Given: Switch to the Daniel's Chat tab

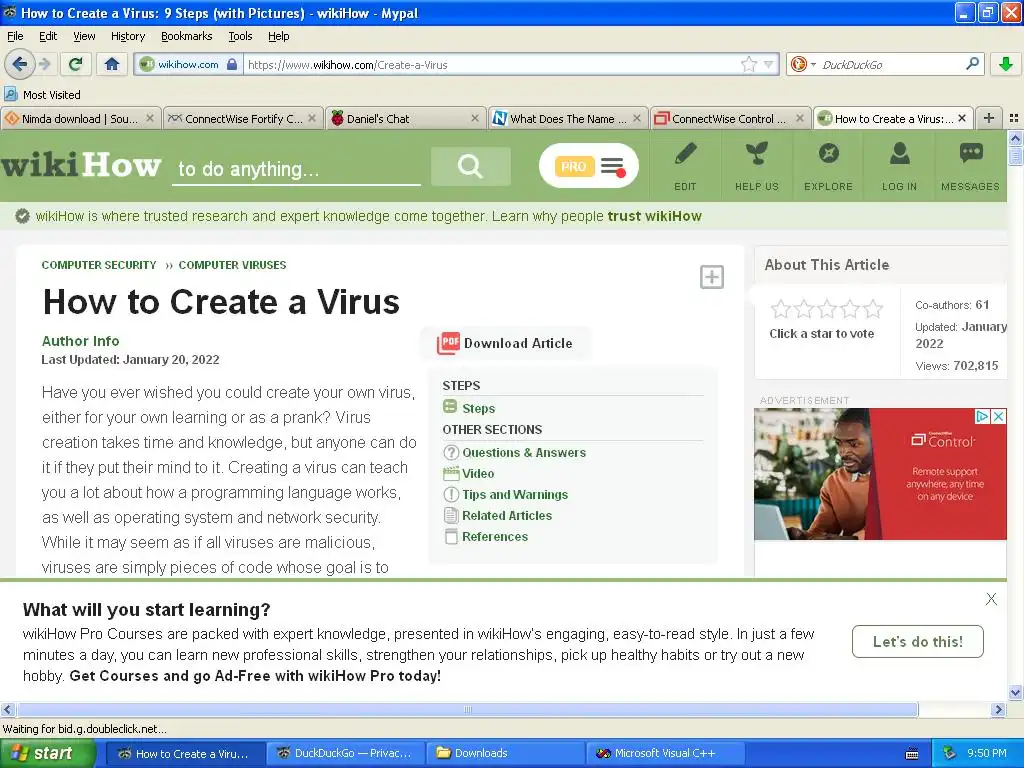Looking at the screenshot, I should coord(405,118).
